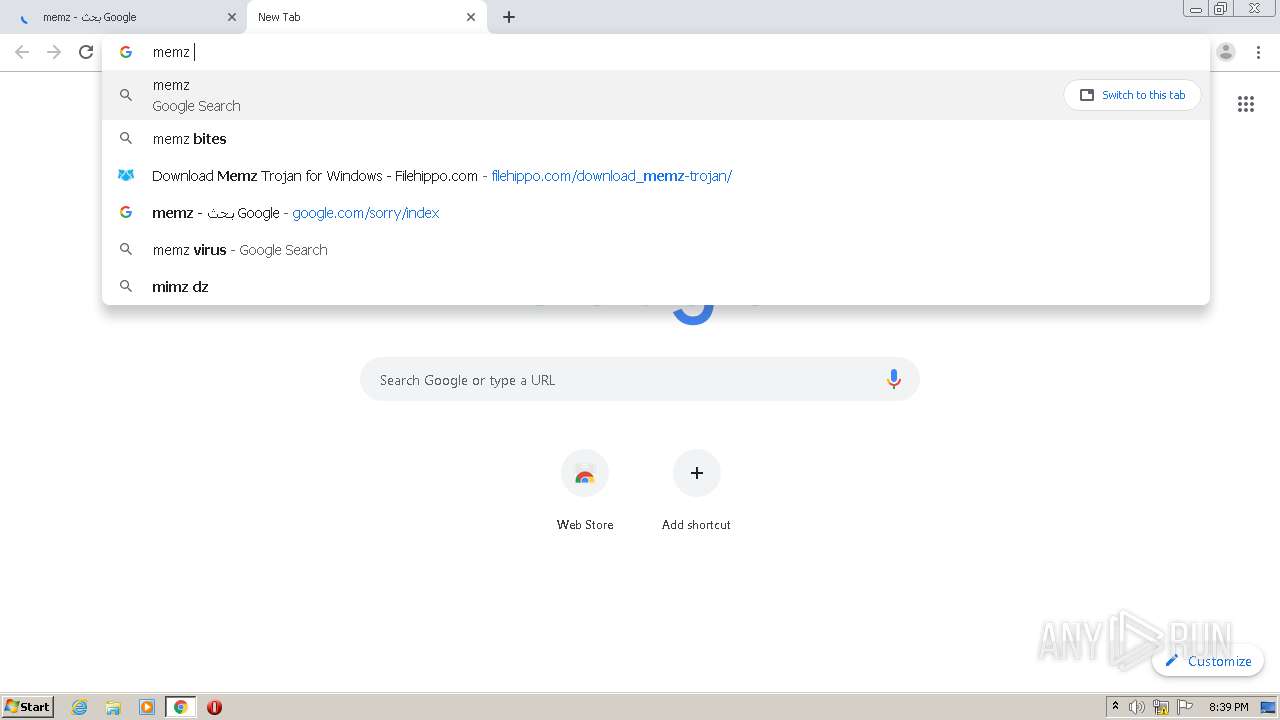Click the search icon next to memz virus

point(126,249)
